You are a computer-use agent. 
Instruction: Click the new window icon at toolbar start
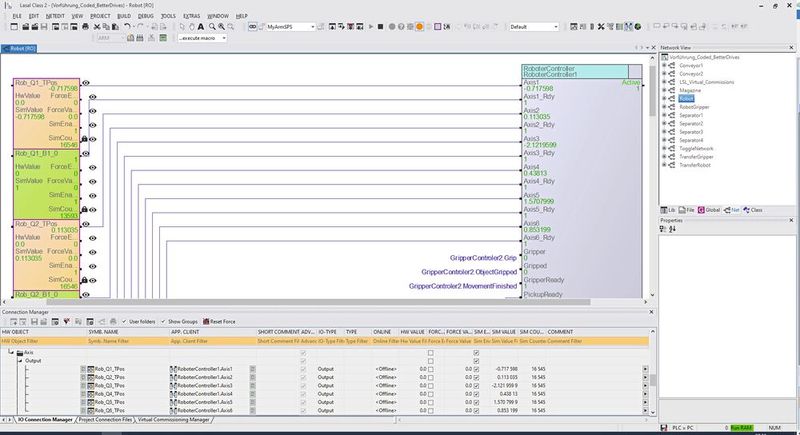[x=14, y=27]
